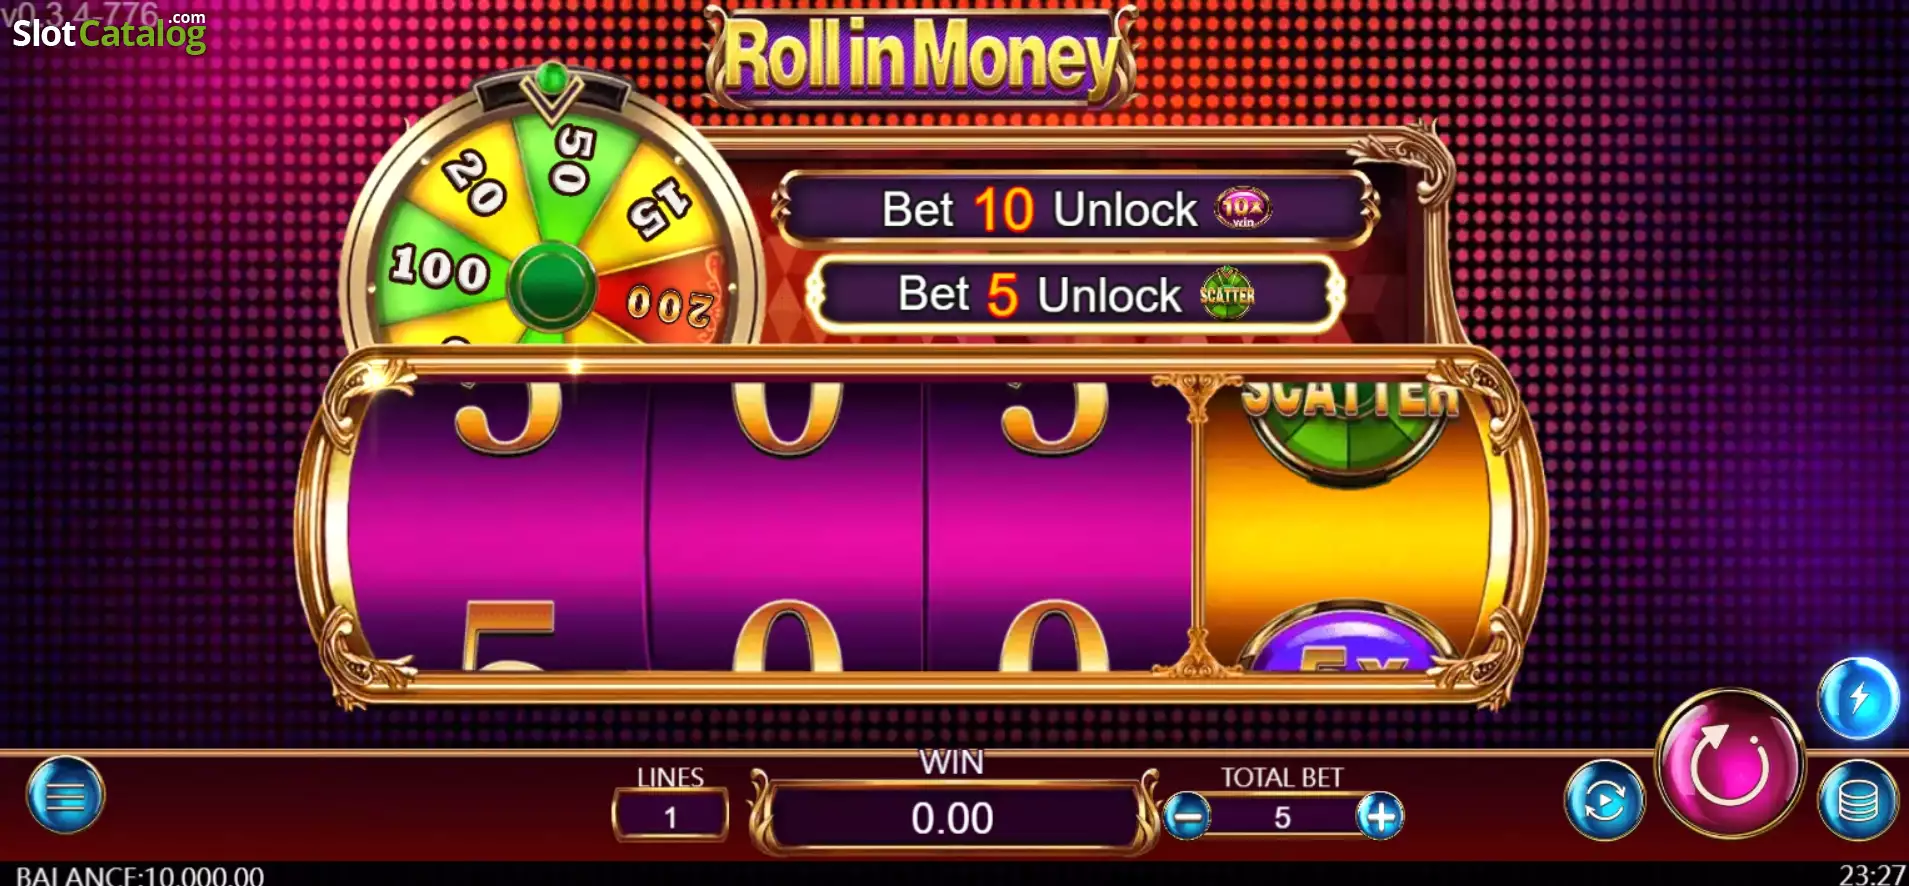Spin the reels with the pink button
The image size is (1909, 886).
pos(1729,764)
